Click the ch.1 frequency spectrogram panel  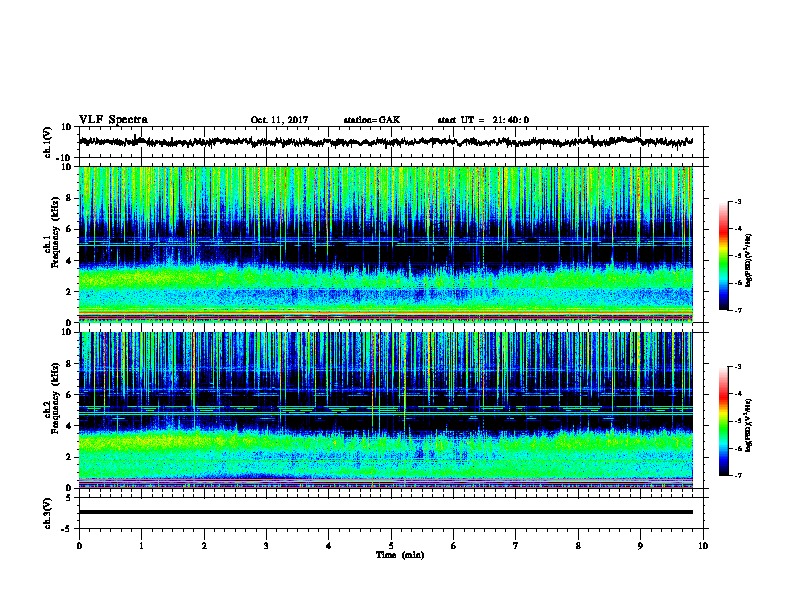[385, 244]
